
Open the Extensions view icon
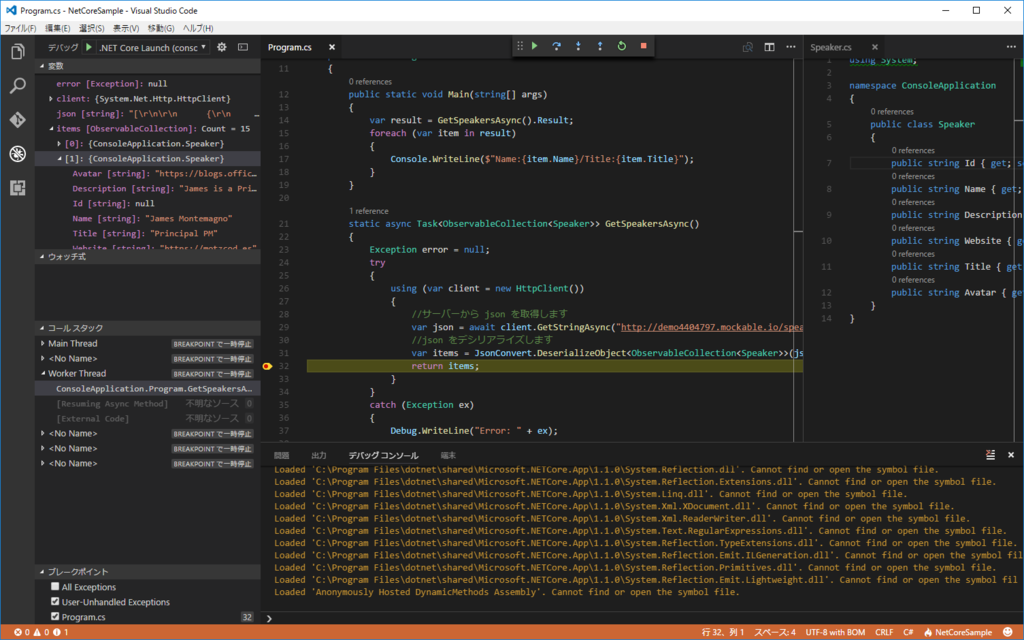tap(18, 188)
